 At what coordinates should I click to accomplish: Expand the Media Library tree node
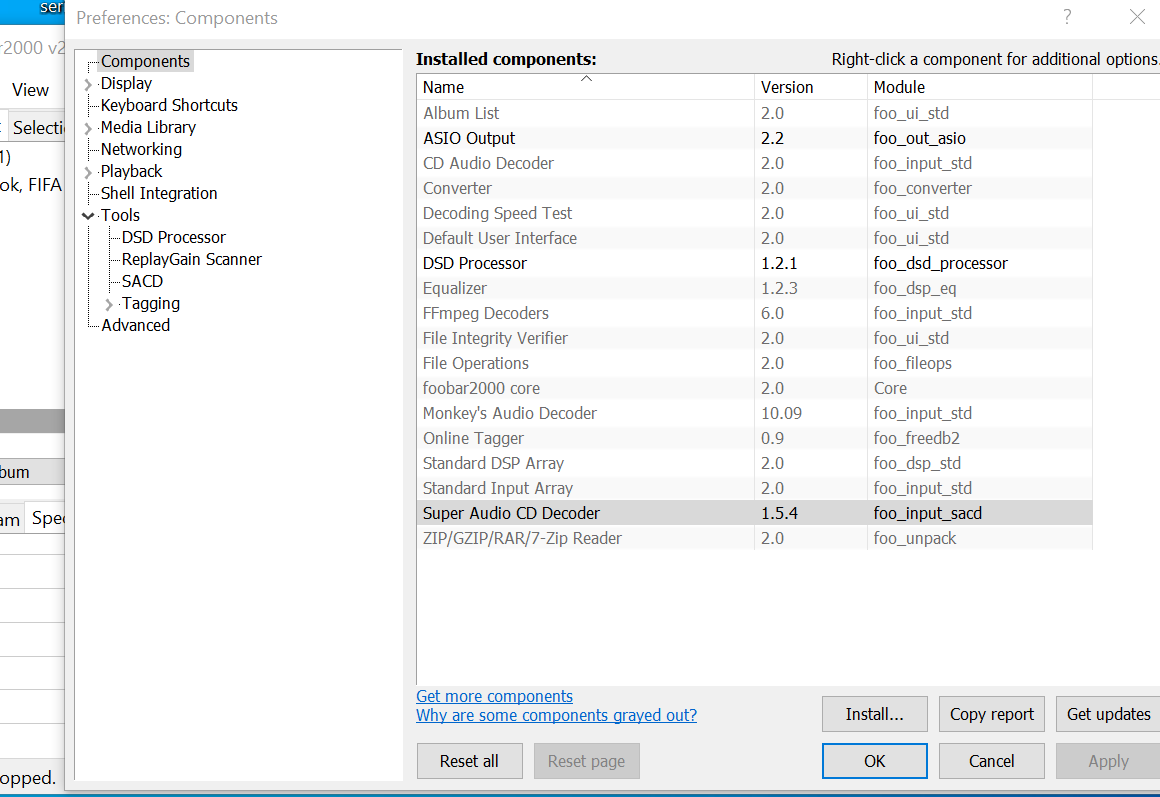tap(89, 128)
